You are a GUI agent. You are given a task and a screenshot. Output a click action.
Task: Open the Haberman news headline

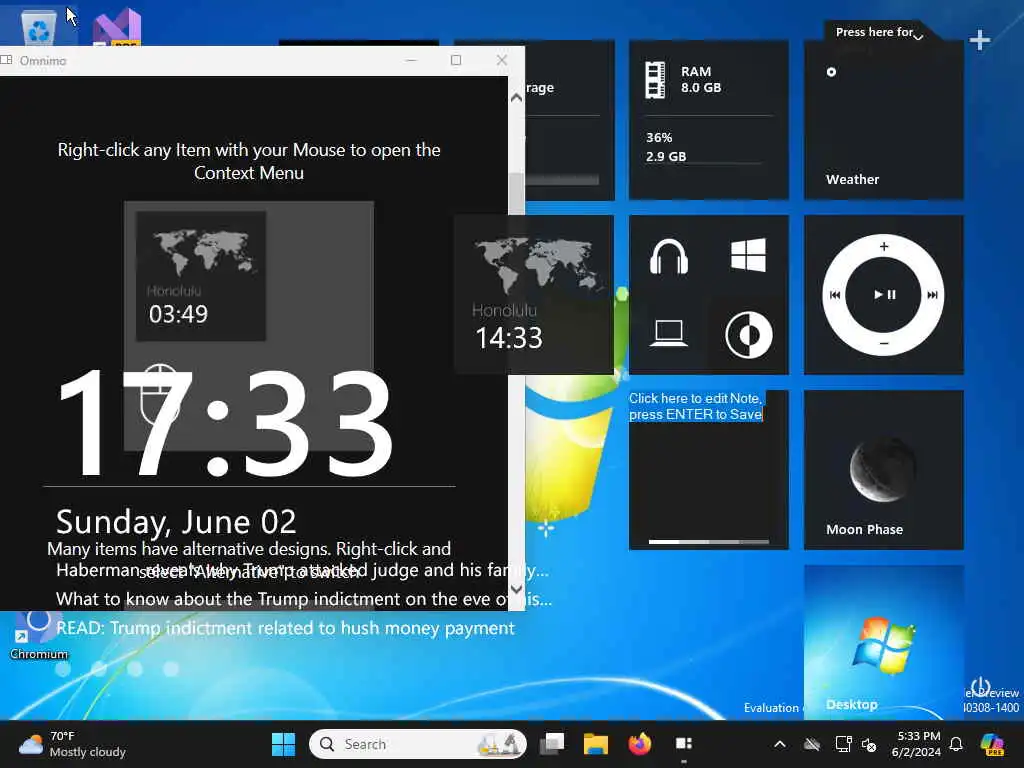(x=302, y=570)
